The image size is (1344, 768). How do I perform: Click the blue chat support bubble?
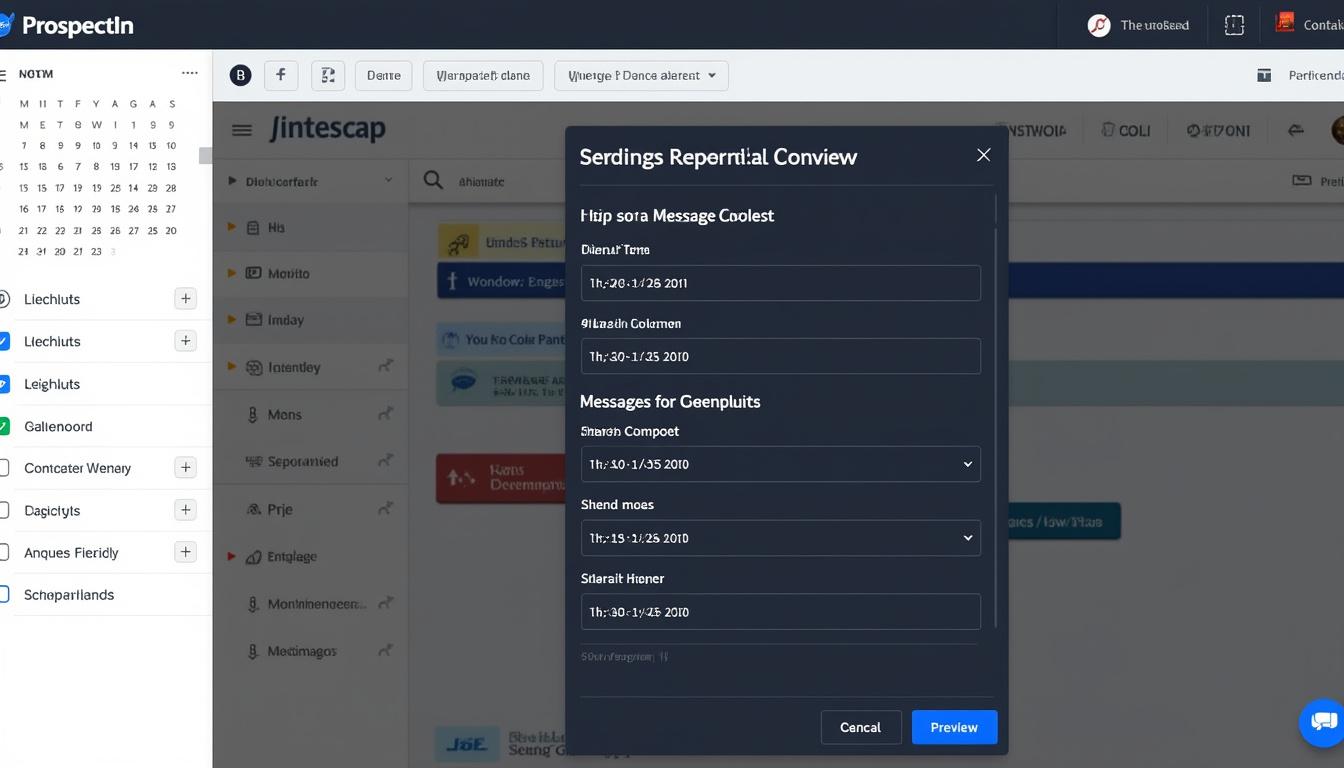1323,721
